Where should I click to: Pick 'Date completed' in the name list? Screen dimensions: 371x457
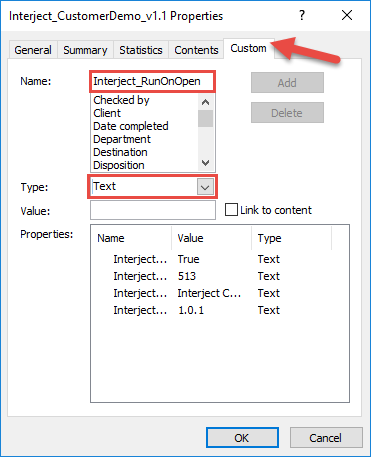click(131, 126)
